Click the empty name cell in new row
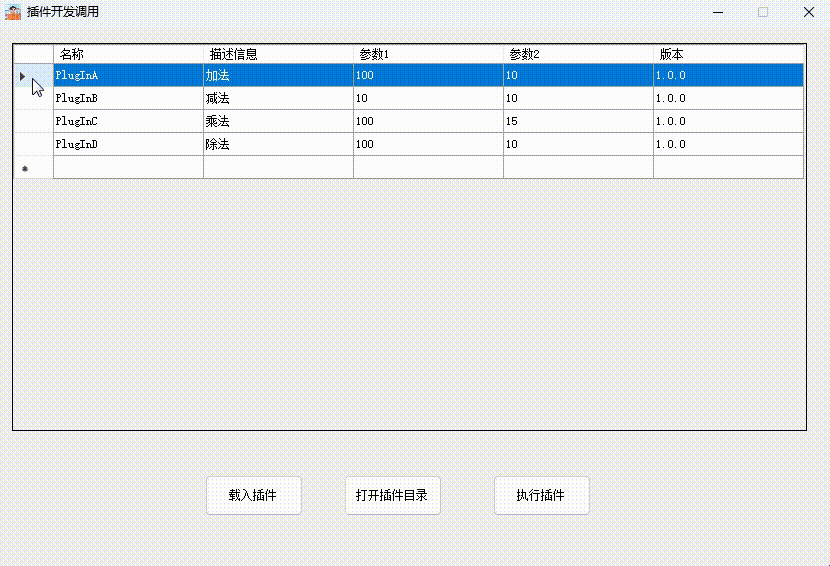The height and width of the screenshot is (566, 830). (128, 168)
